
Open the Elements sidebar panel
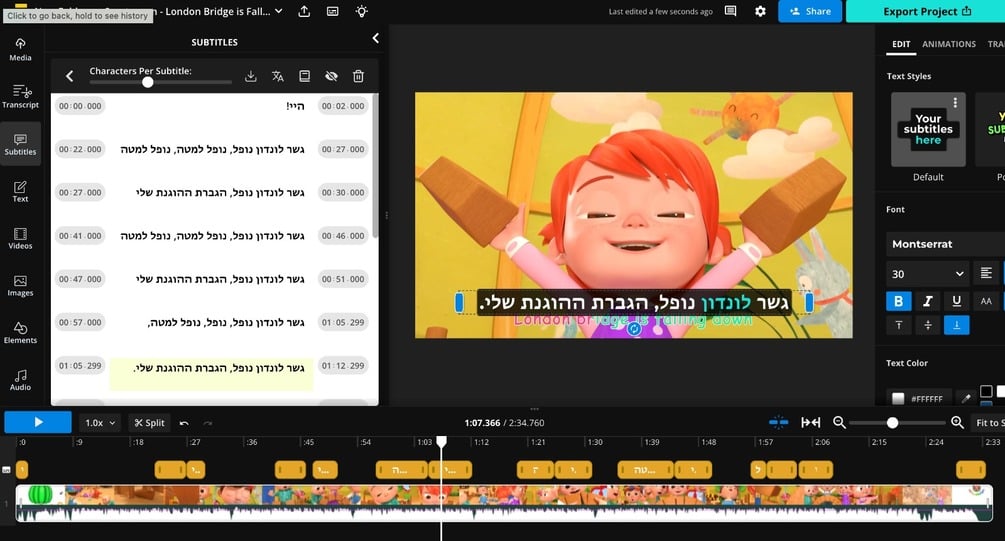pos(21,332)
